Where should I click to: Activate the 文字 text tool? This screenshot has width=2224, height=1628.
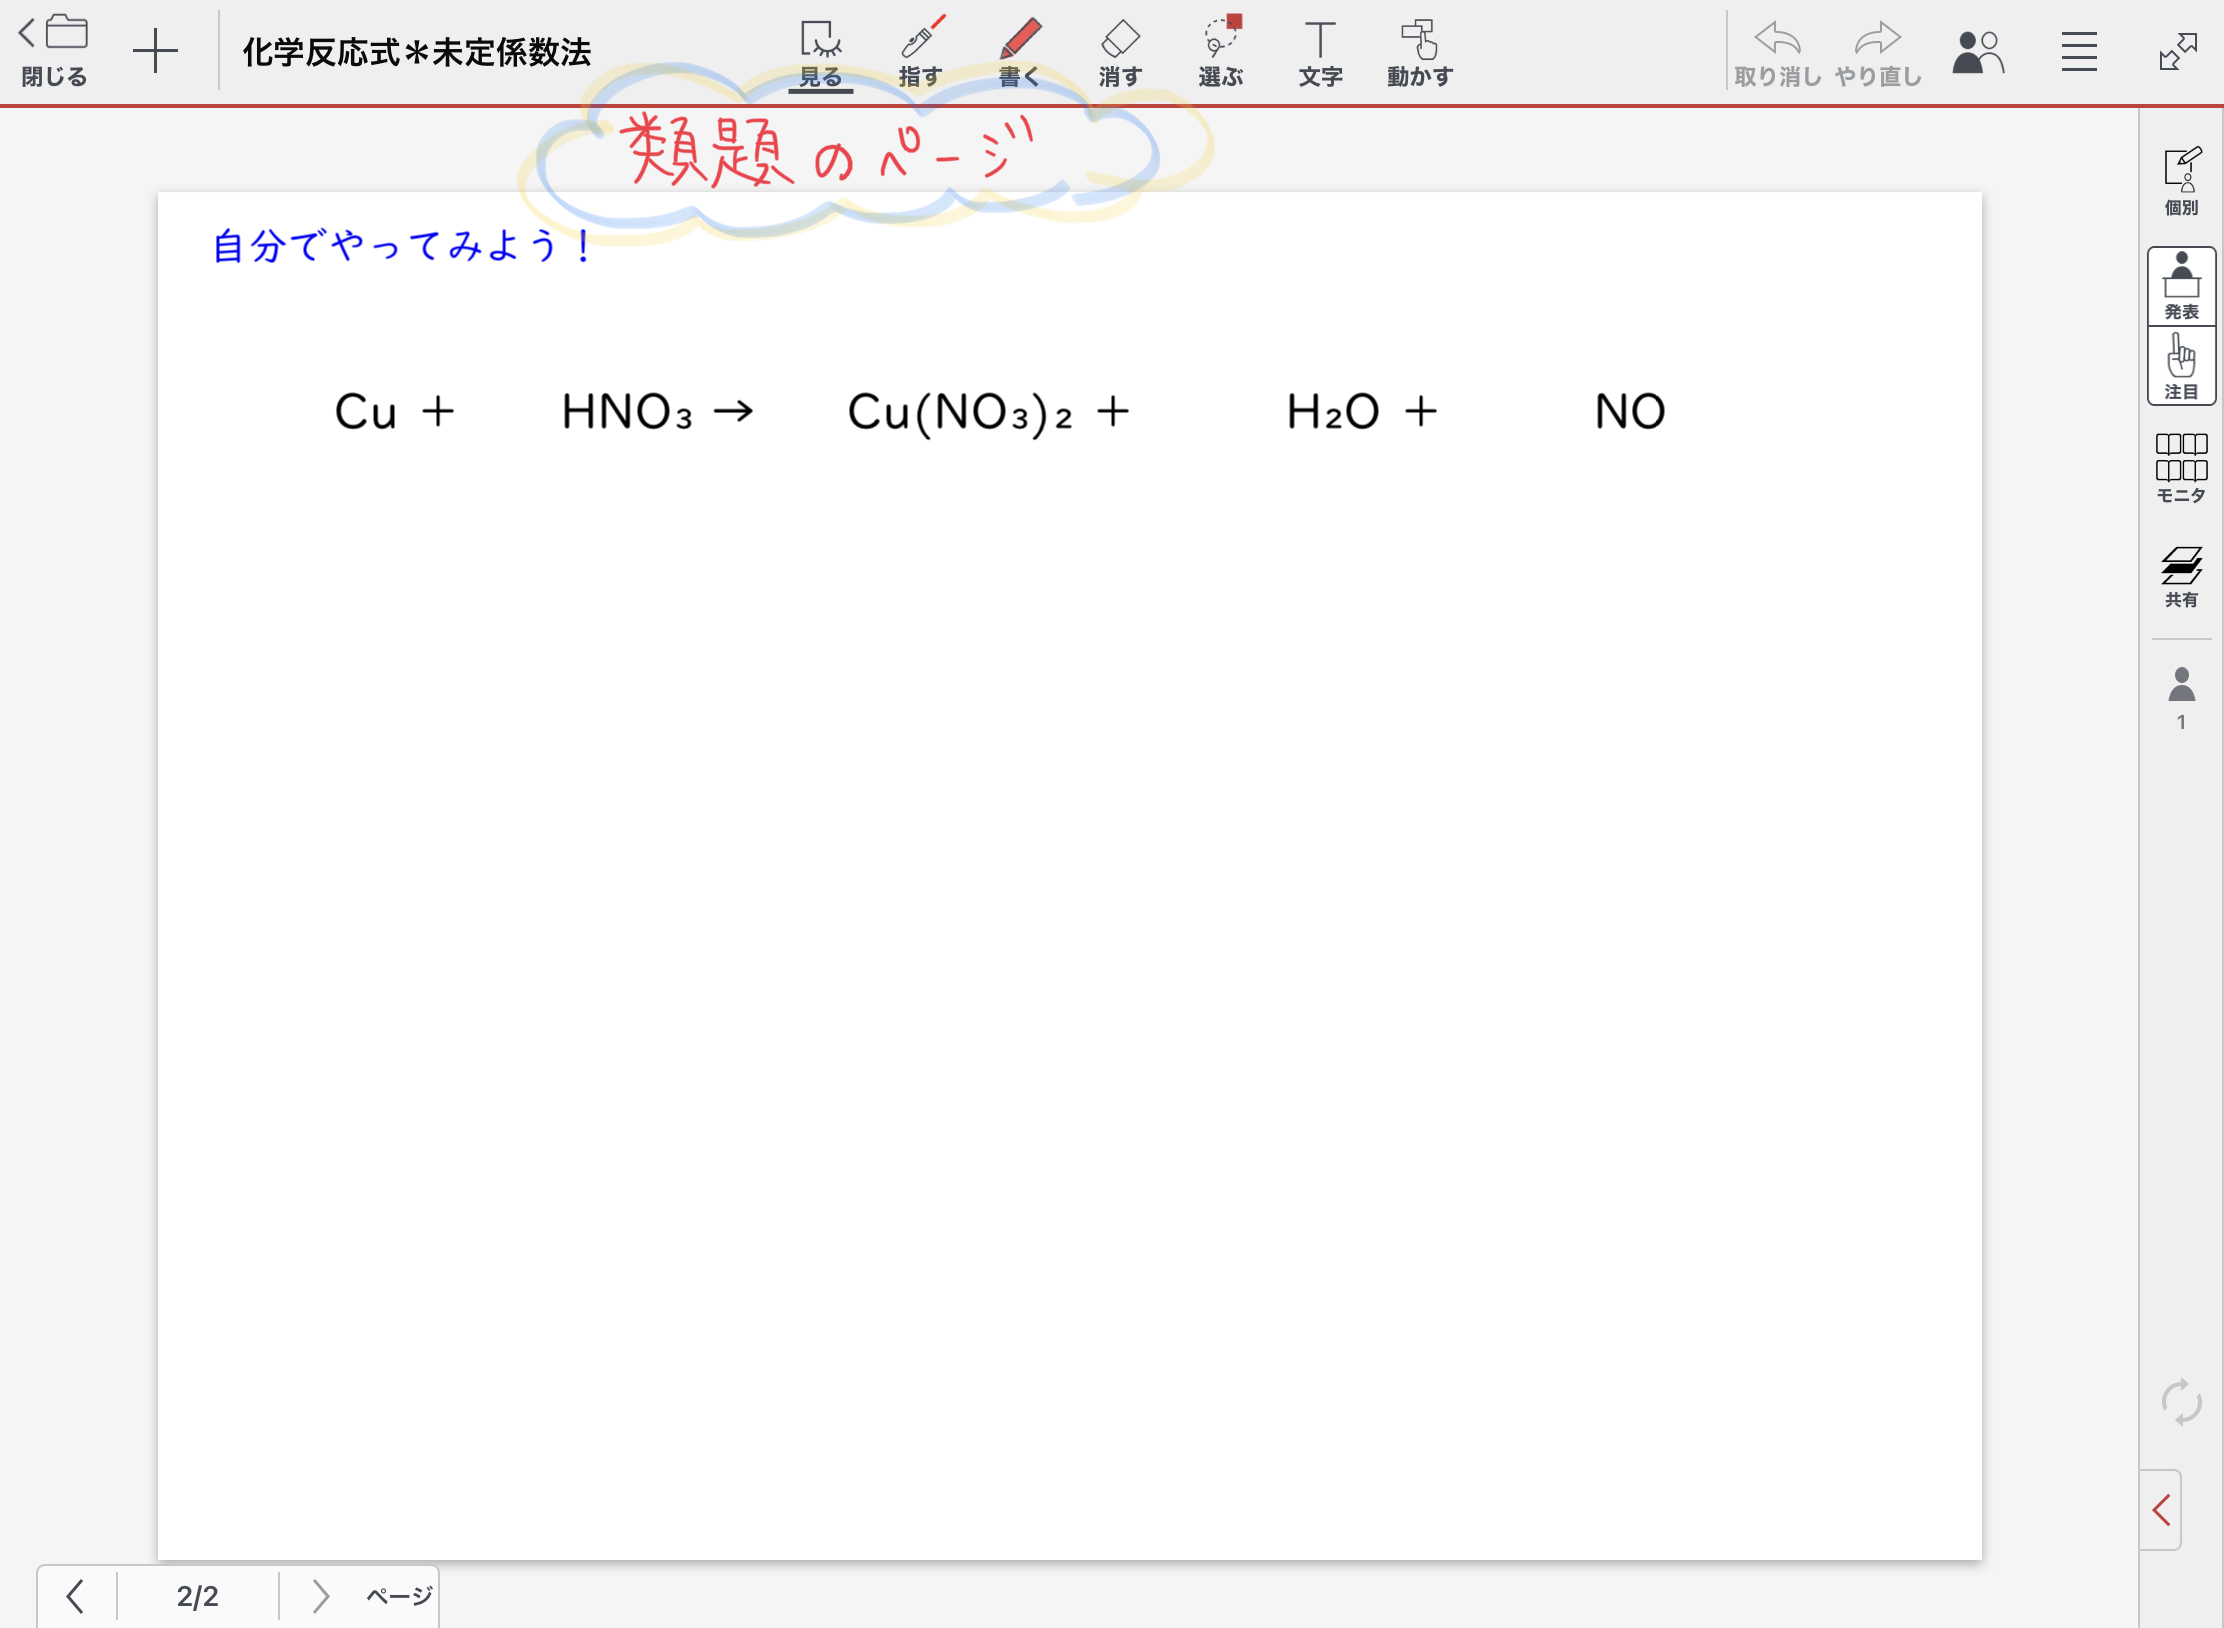(x=1320, y=52)
